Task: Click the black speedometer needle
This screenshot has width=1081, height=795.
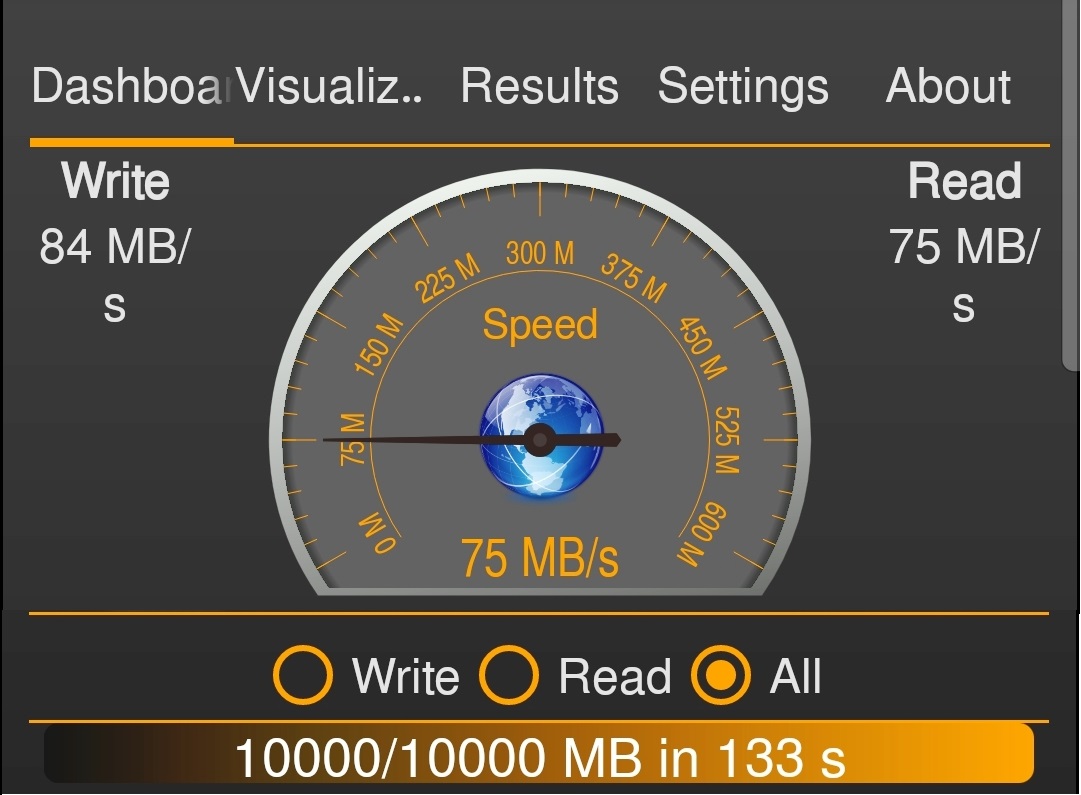Action: pyautogui.click(x=472, y=440)
